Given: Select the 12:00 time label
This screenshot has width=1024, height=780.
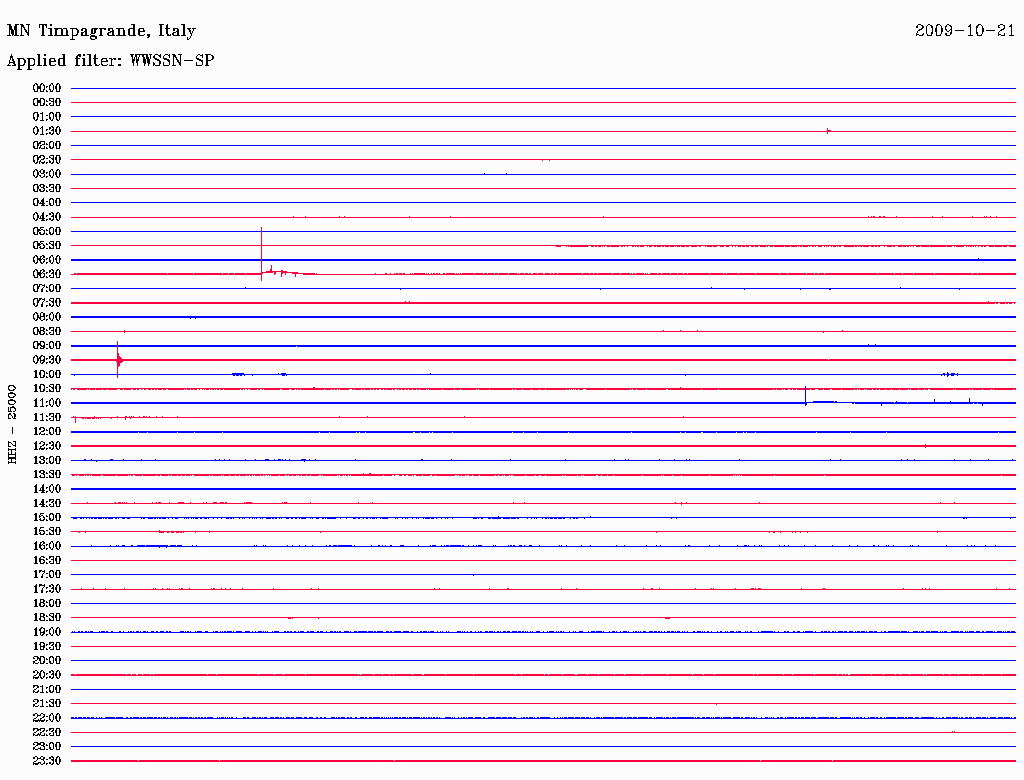Looking at the screenshot, I should pyautogui.click(x=47, y=432).
